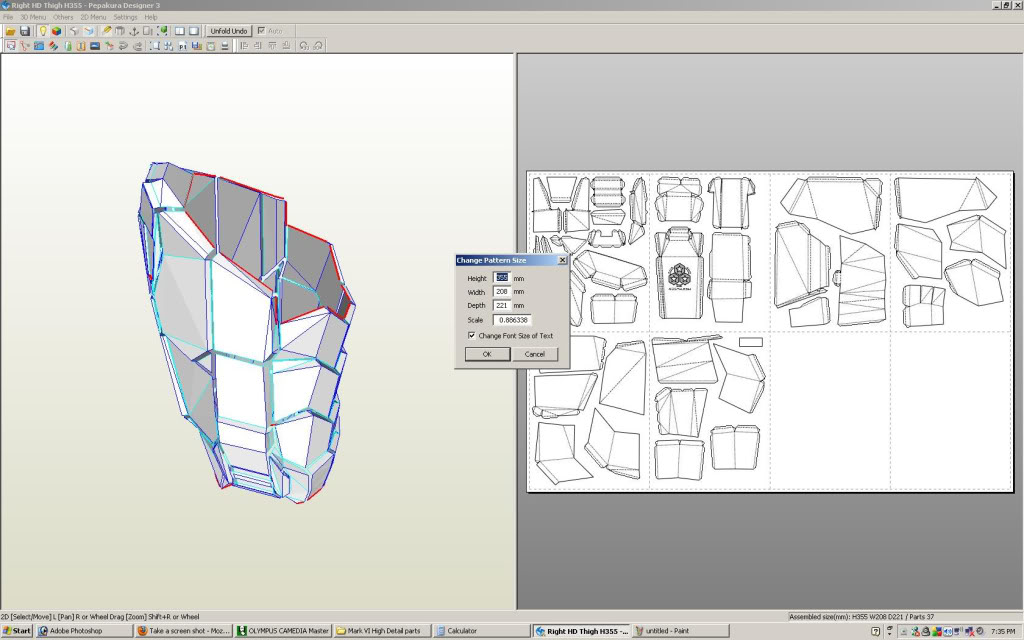
Task: Click the green cube fit-view icon
Action: (162, 31)
